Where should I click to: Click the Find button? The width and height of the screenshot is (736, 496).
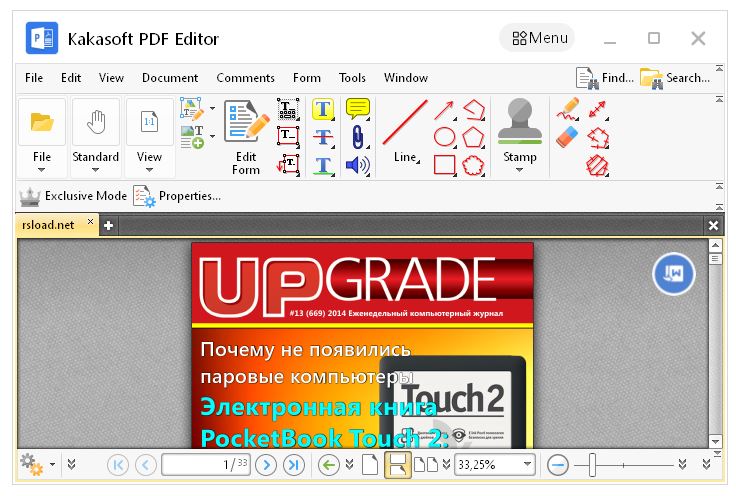click(605, 78)
